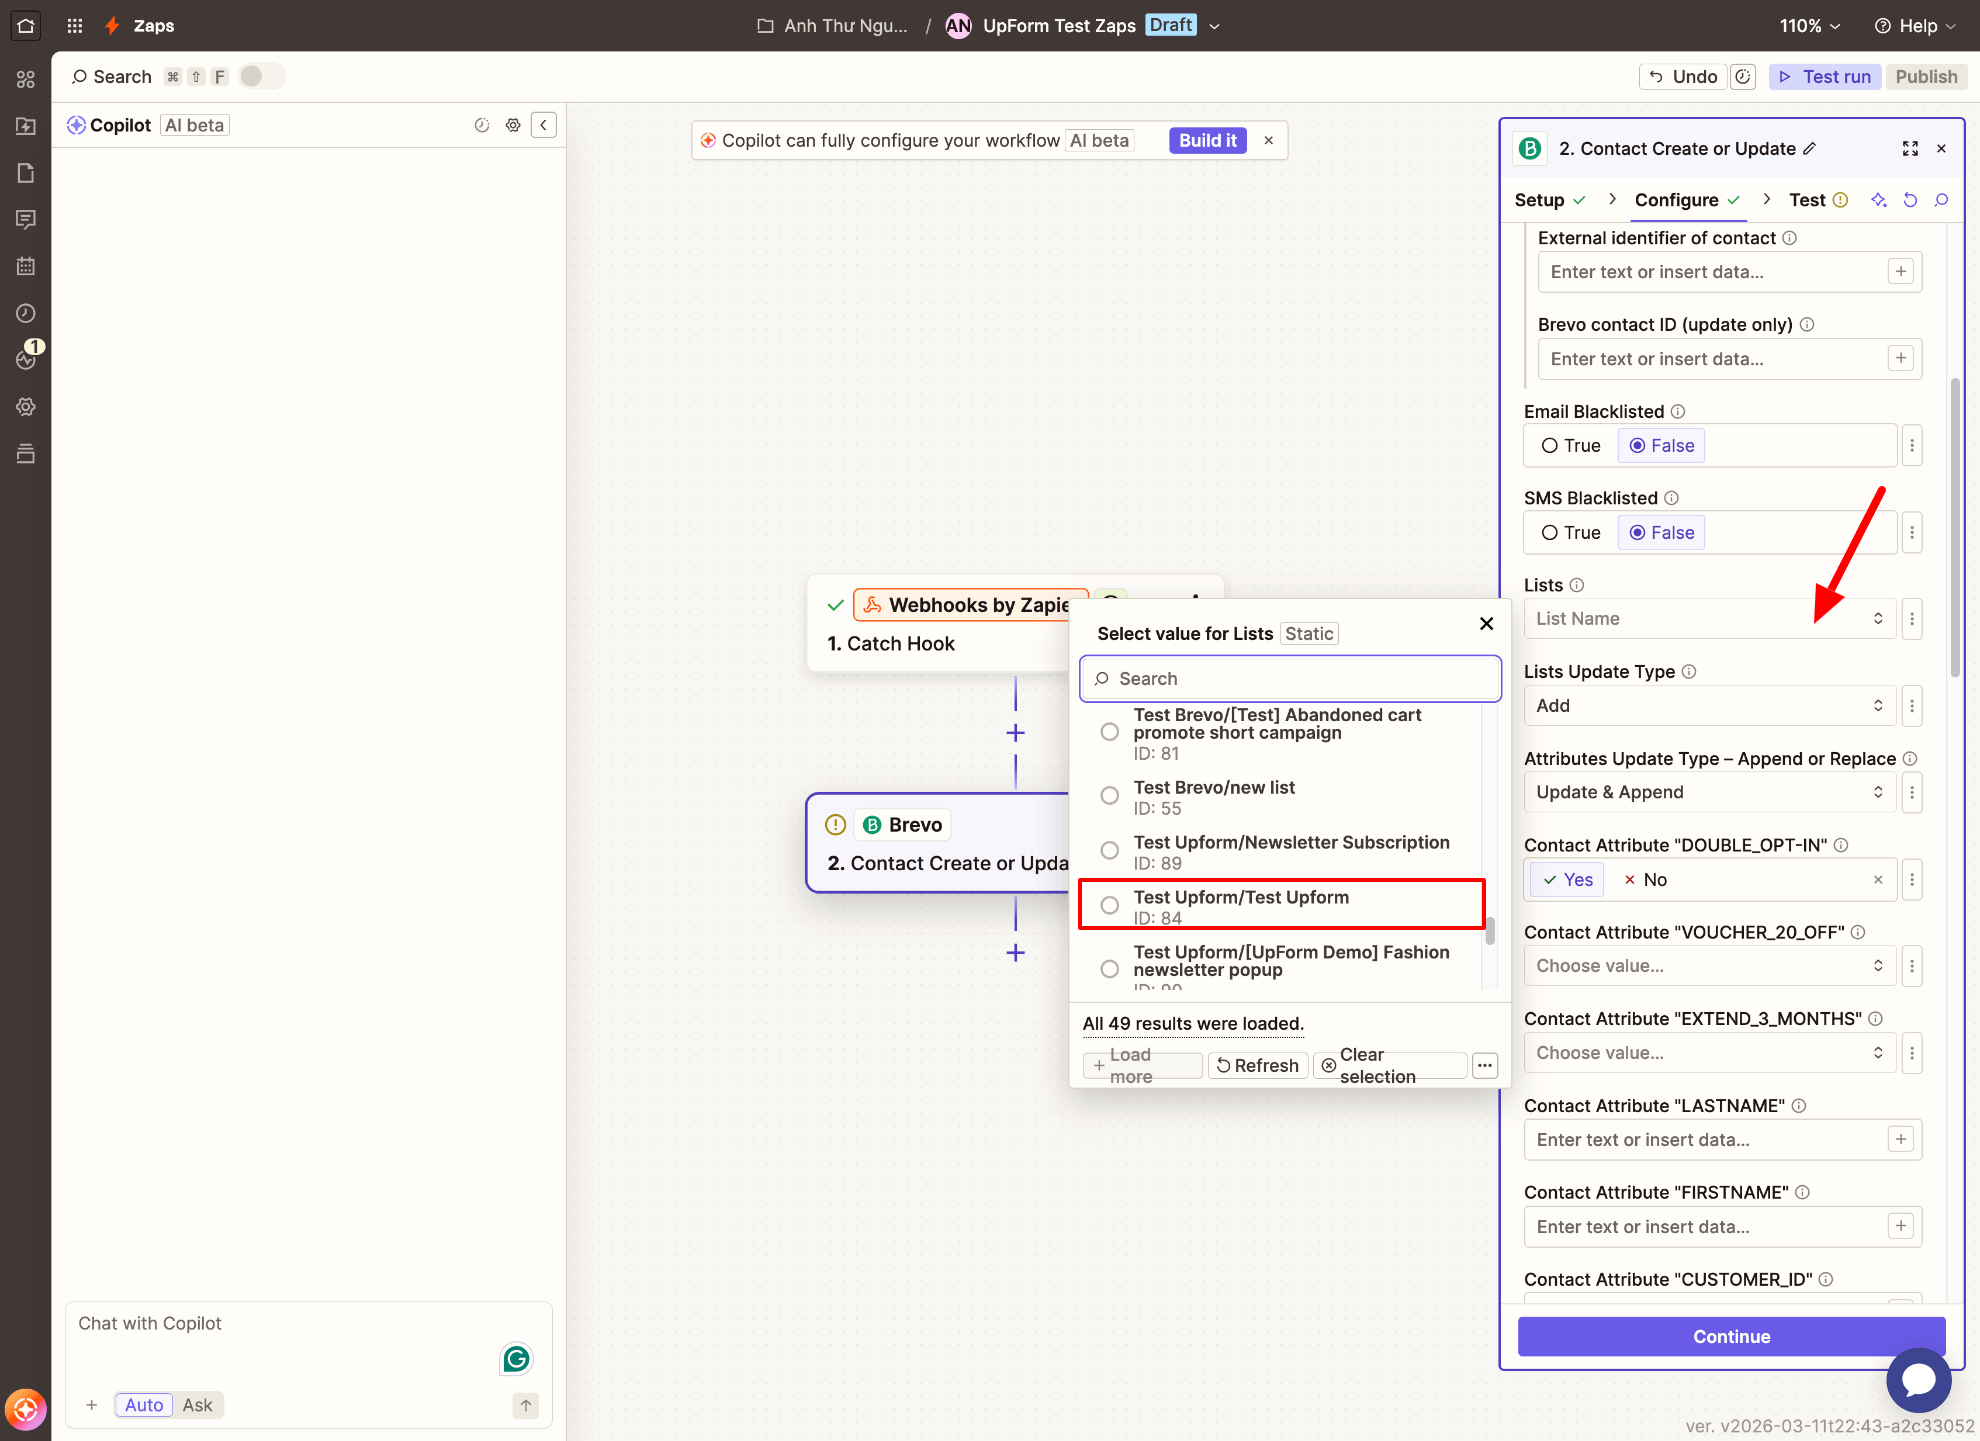
Task: Click the search fields icon in step tabs
Action: point(1941,200)
